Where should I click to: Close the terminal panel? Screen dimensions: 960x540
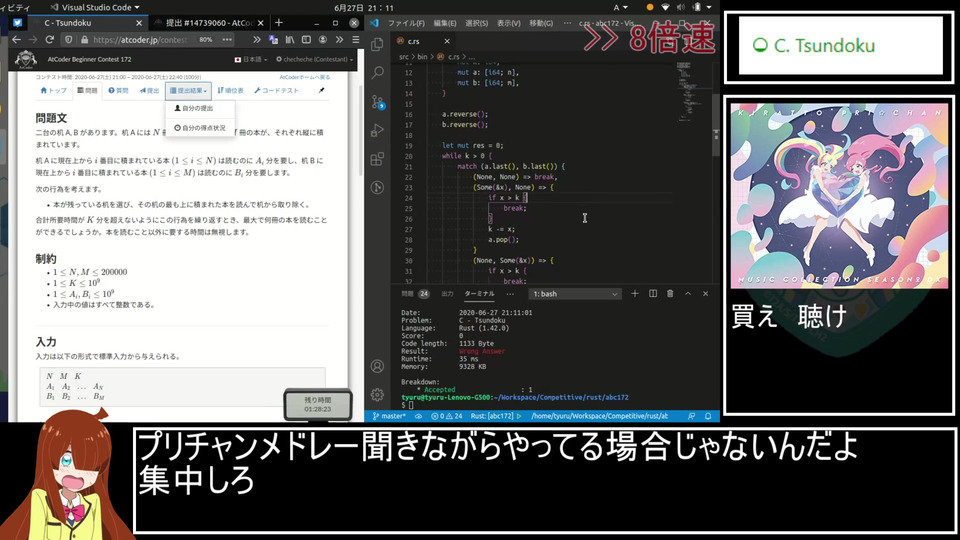point(705,294)
